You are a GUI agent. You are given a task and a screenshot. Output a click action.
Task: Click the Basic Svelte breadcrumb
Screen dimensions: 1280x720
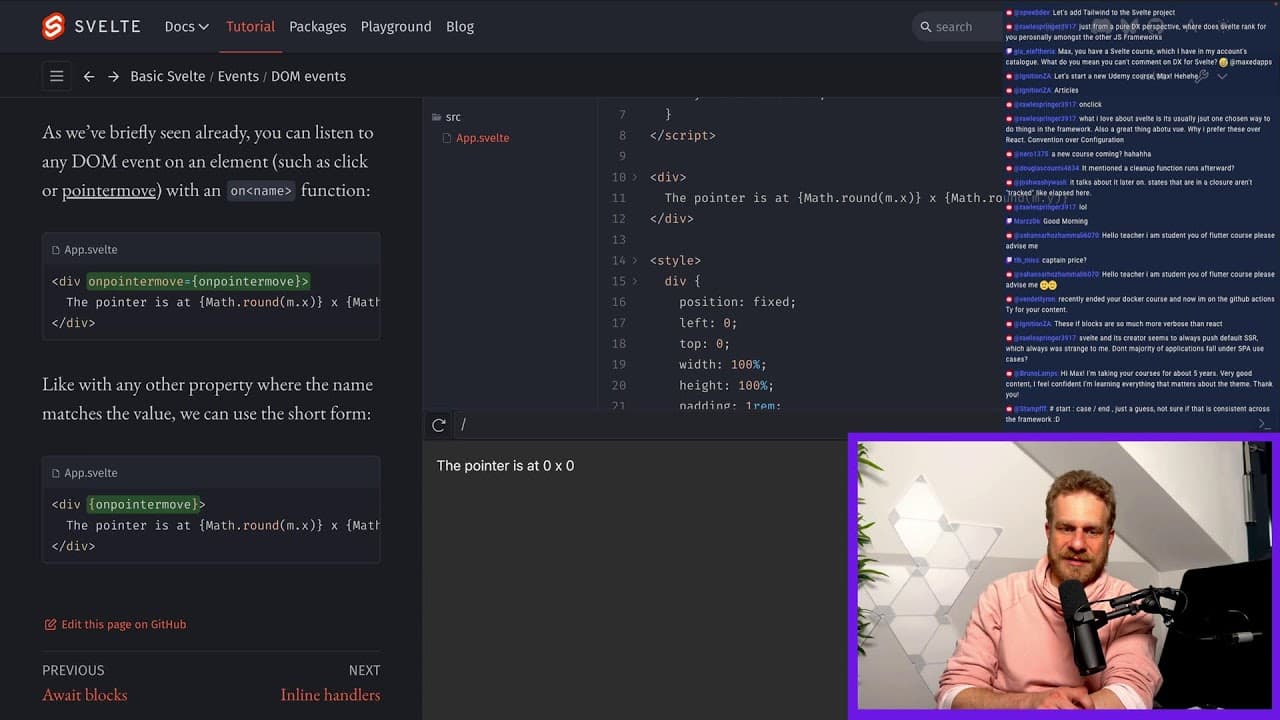click(168, 76)
